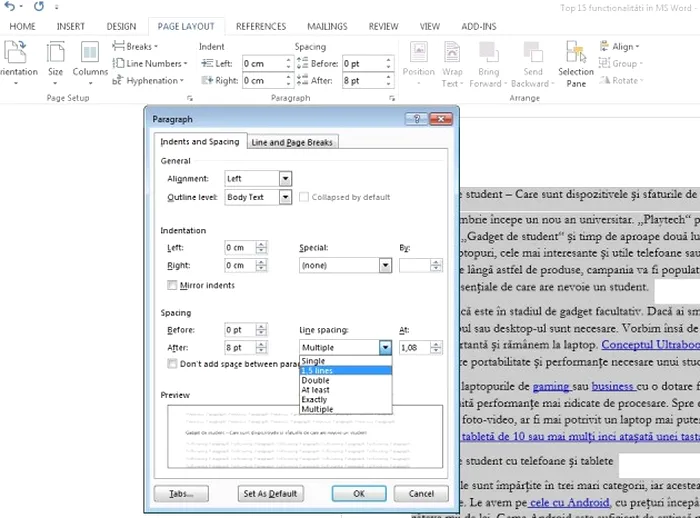This screenshot has height=518, width=700.
Task: Open the Alignment dropdown
Action: pos(285,179)
